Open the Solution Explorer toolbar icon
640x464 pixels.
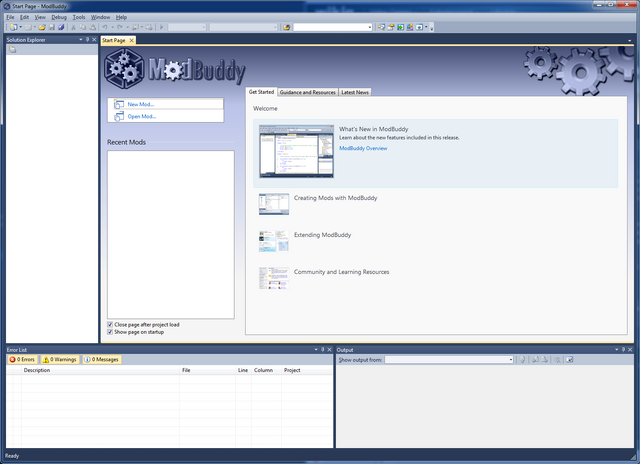click(381, 27)
